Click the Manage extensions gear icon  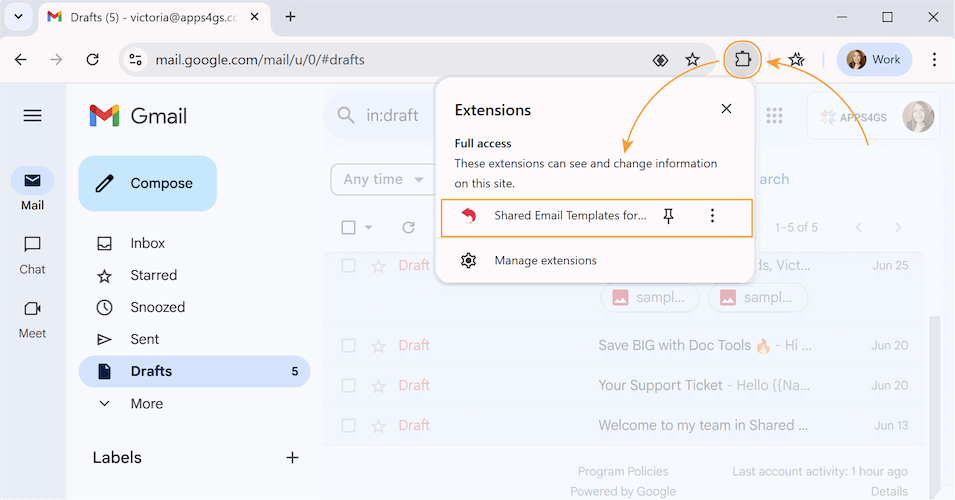pyautogui.click(x=468, y=261)
